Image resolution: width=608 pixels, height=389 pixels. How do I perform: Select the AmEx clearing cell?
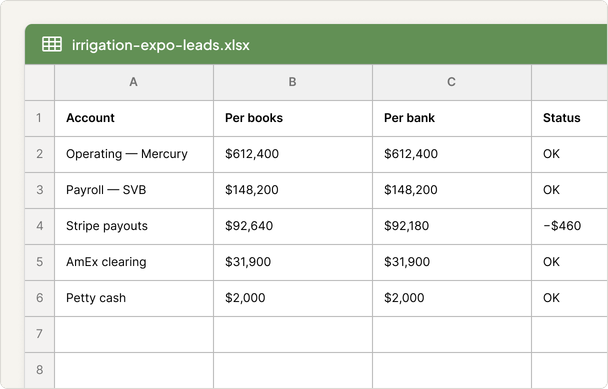134,263
